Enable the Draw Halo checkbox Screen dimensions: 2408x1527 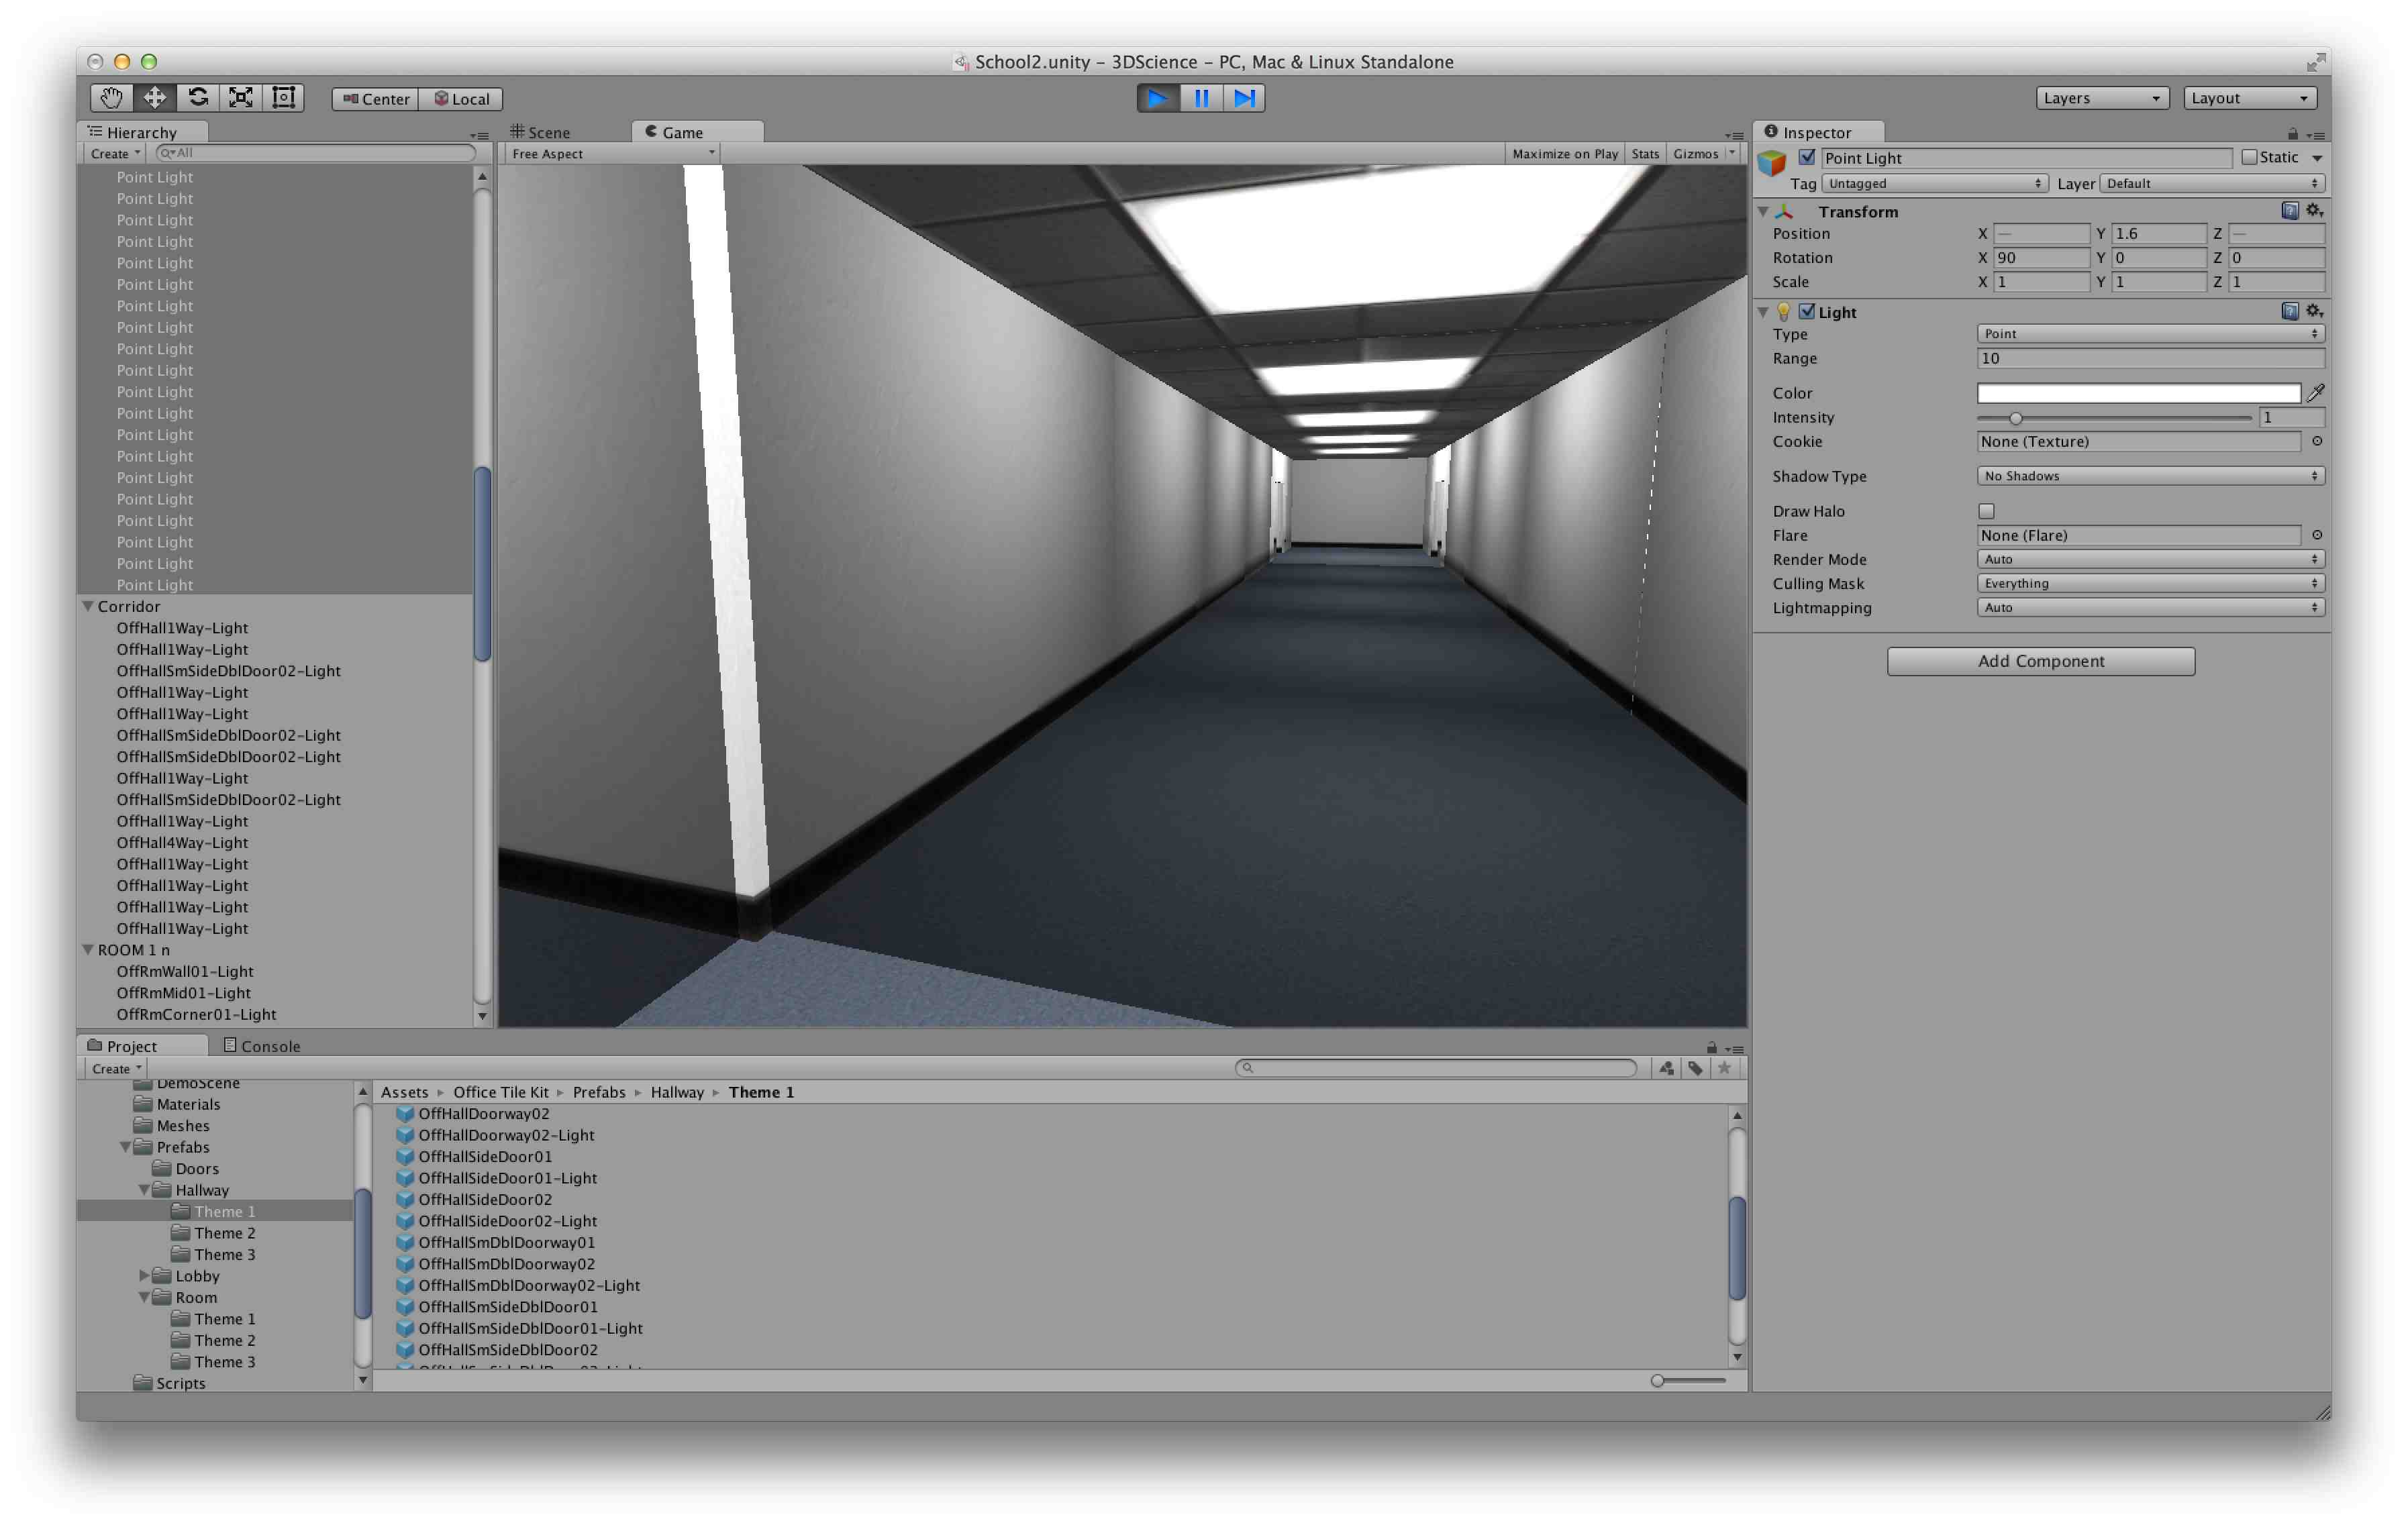[x=1986, y=511]
